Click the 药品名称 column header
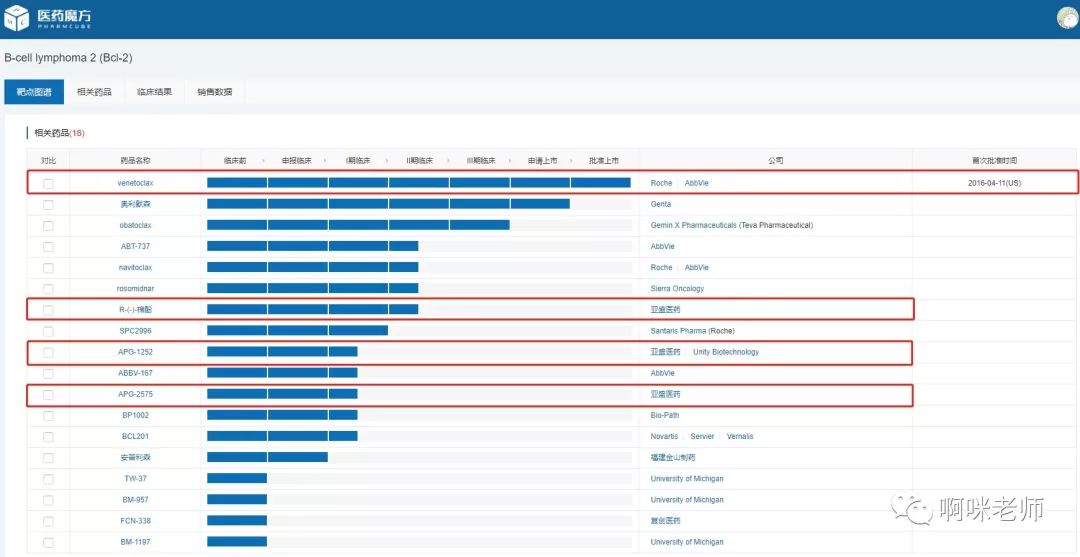The width and height of the screenshot is (1080, 557). pos(135,160)
